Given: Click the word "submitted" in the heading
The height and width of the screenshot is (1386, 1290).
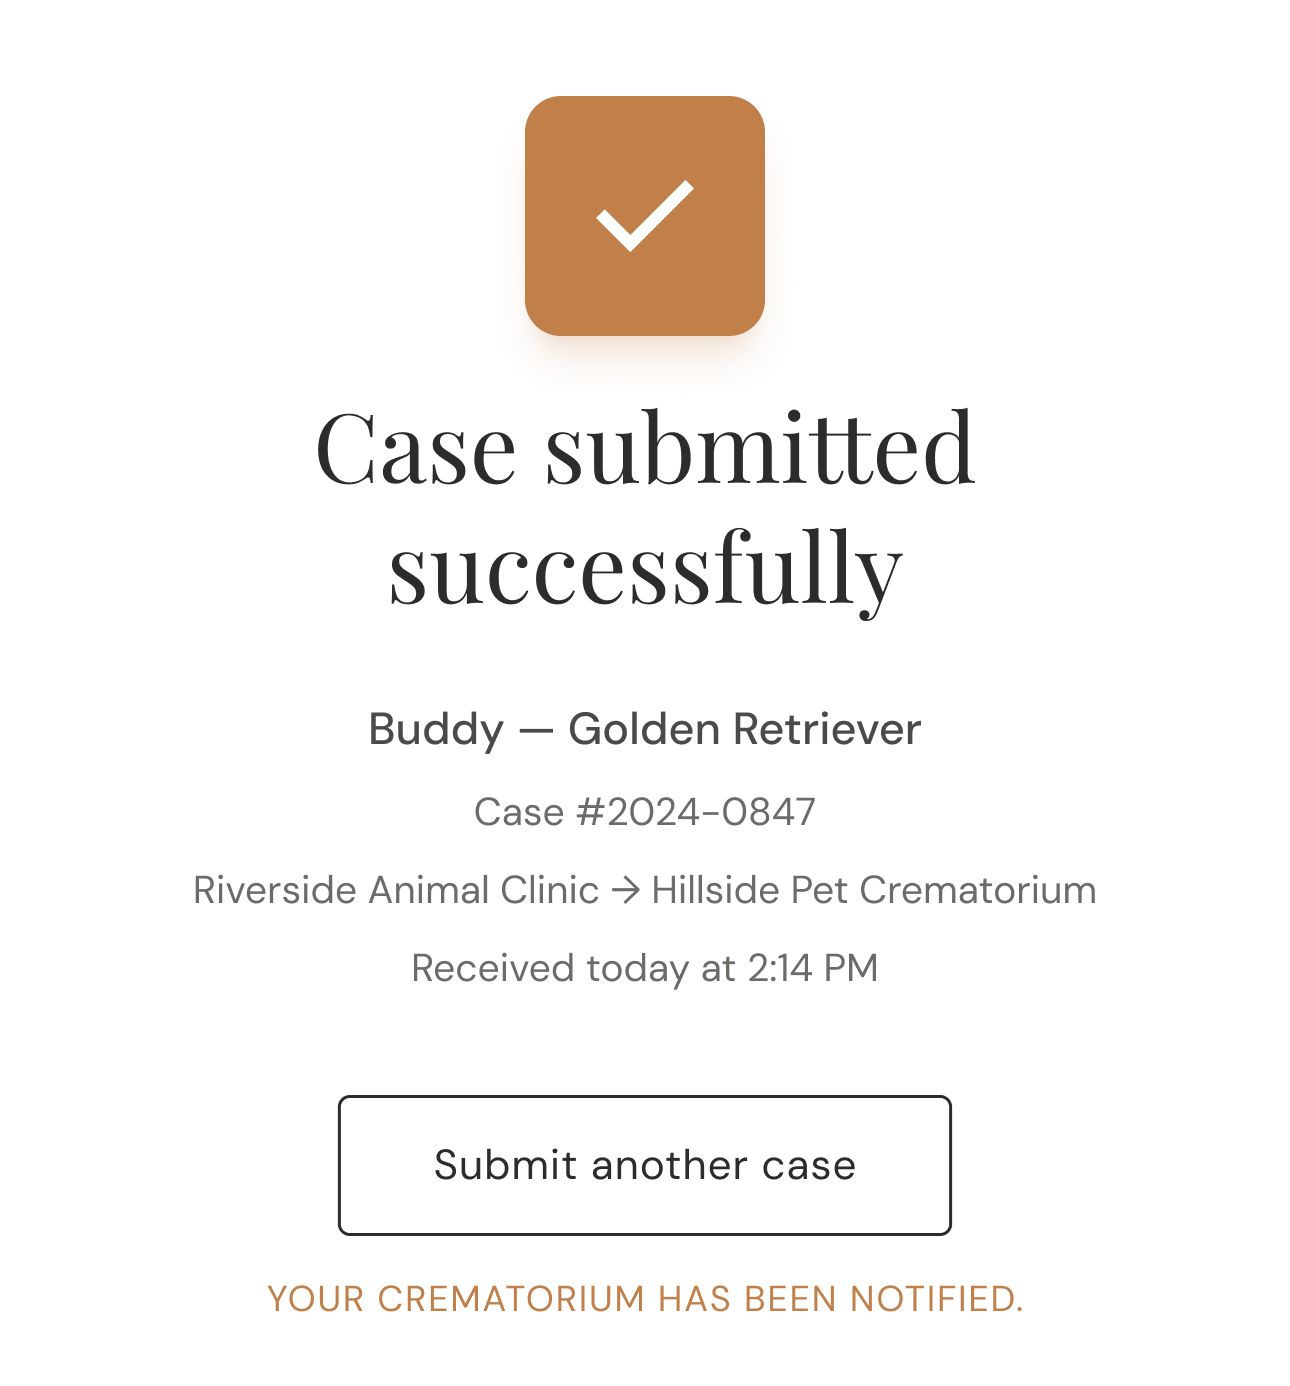Looking at the screenshot, I should pos(760,449).
